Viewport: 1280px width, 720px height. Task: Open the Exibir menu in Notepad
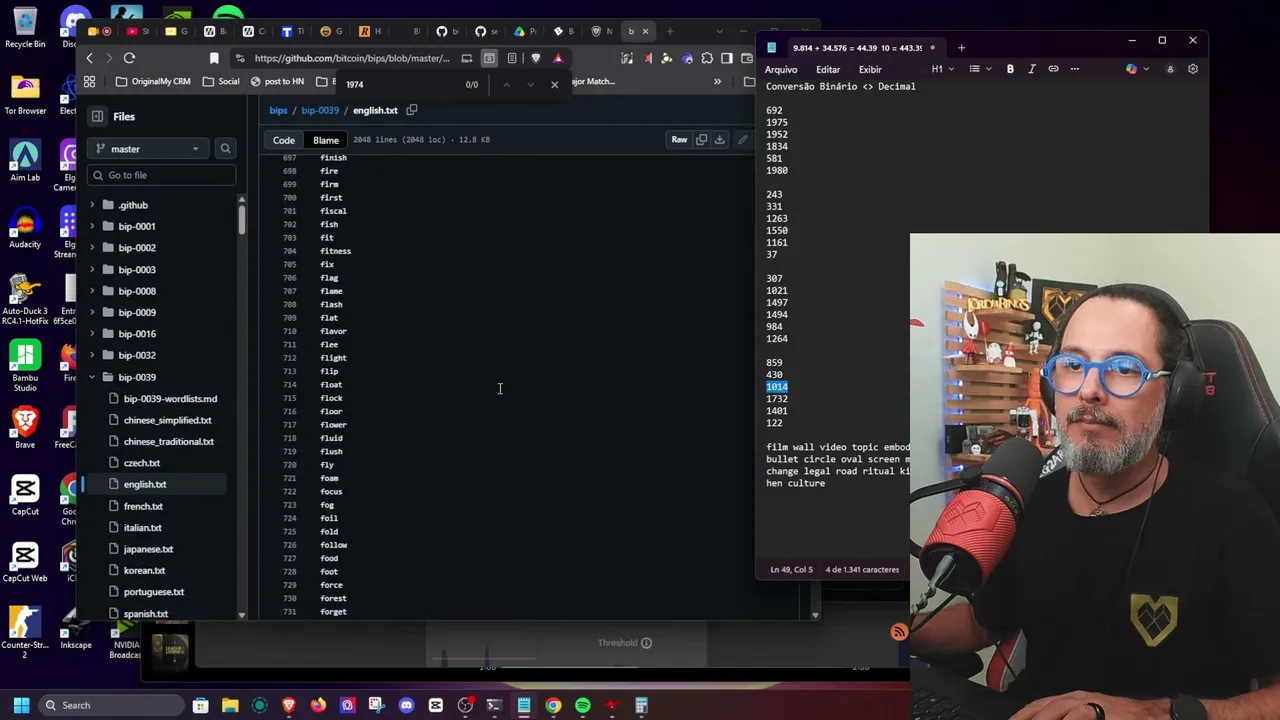[x=870, y=69]
